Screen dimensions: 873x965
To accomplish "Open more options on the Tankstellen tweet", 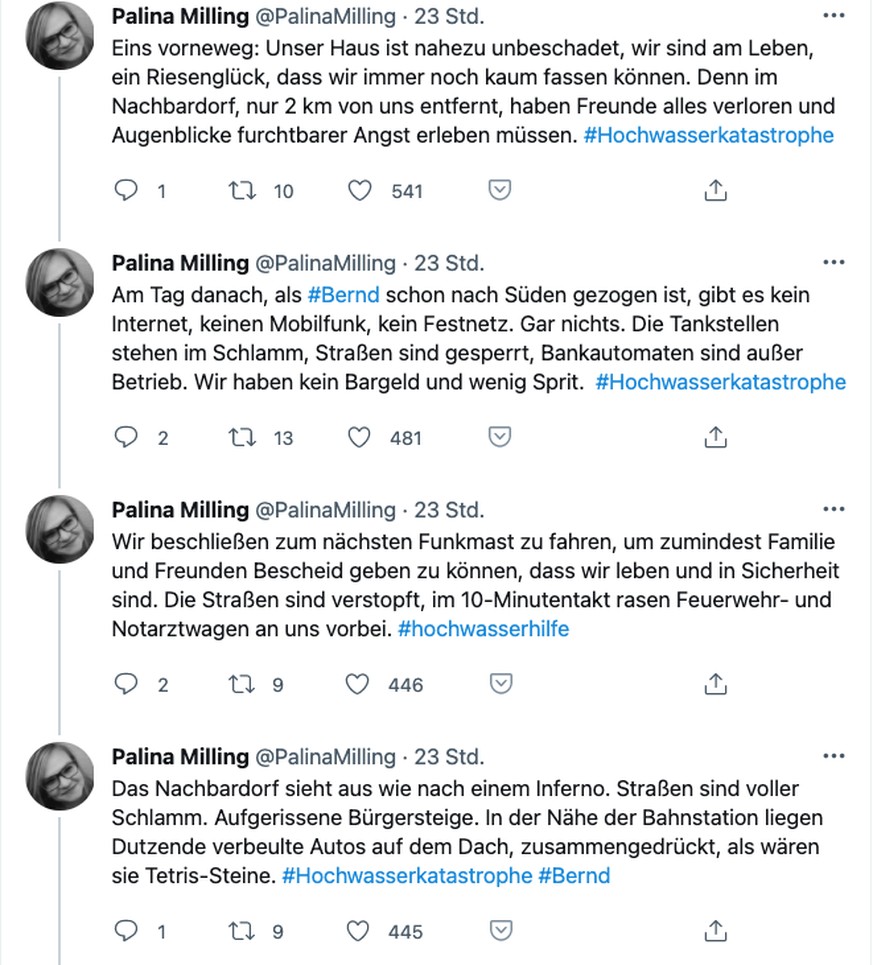I will coord(834,263).
